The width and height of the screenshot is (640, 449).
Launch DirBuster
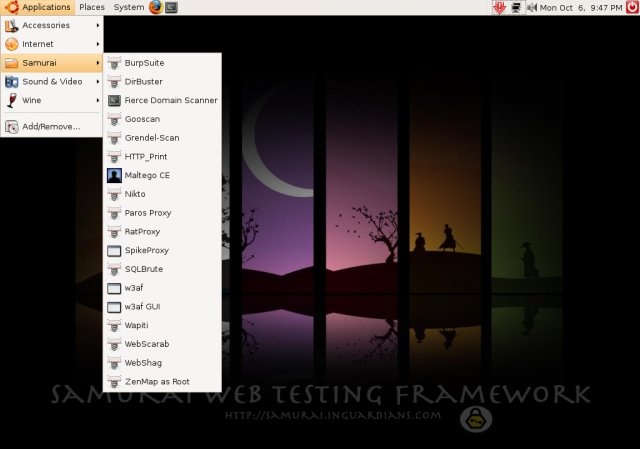point(162,82)
